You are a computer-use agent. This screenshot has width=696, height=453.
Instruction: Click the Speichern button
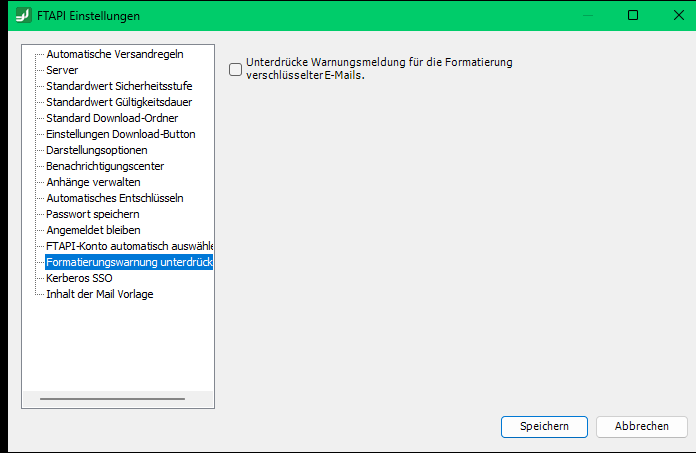544,426
